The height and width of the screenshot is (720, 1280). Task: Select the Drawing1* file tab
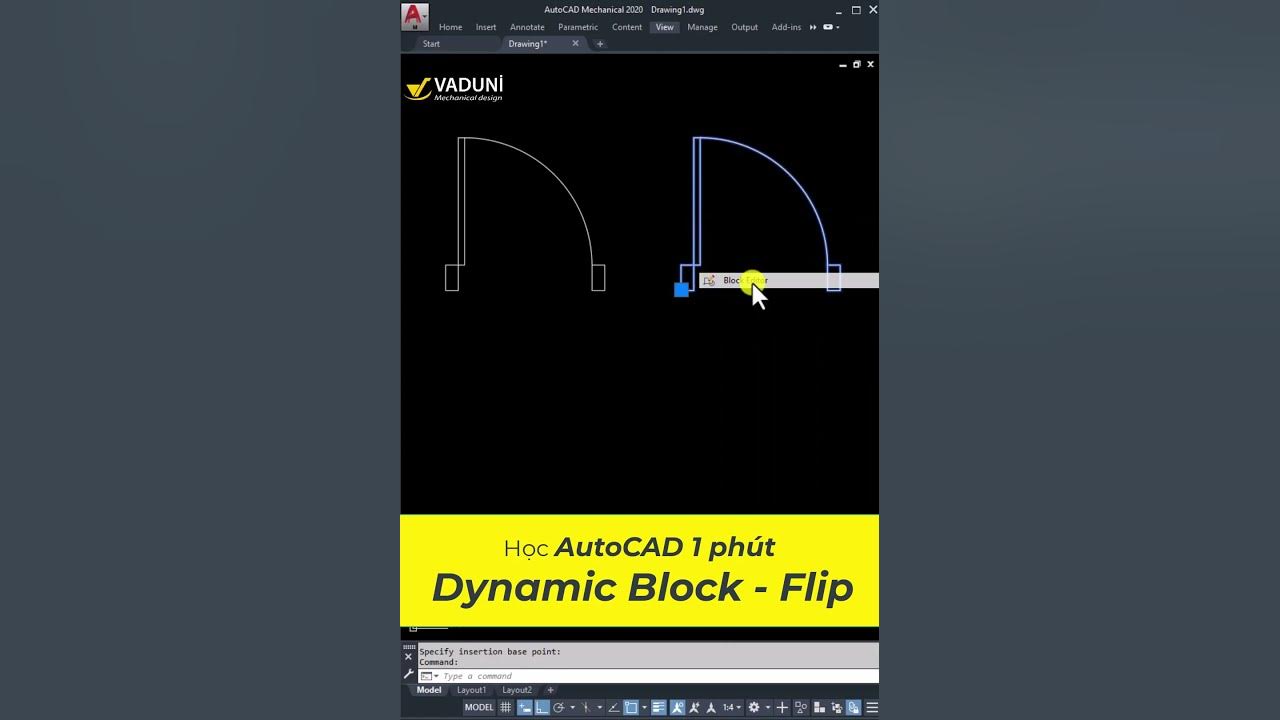[527, 44]
